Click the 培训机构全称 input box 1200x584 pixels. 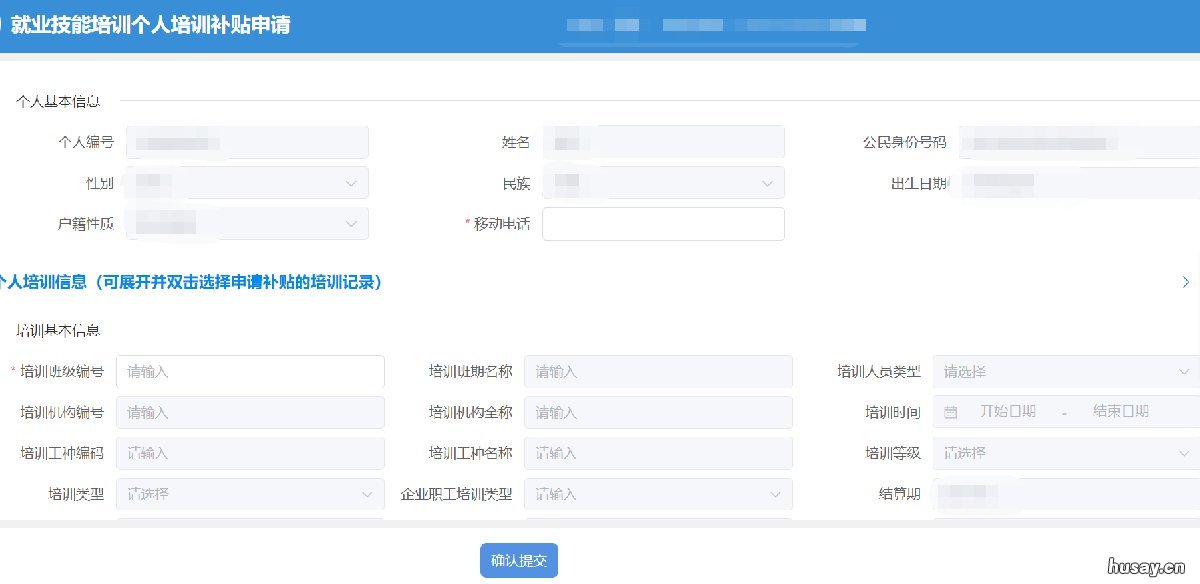pos(658,412)
